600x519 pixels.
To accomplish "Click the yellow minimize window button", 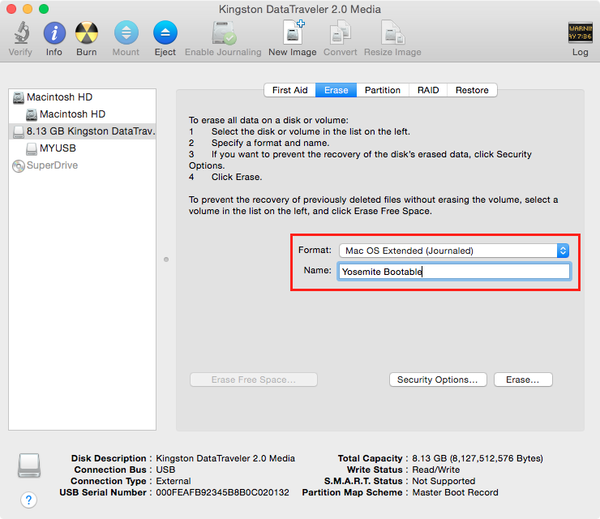I will click(28, 9).
